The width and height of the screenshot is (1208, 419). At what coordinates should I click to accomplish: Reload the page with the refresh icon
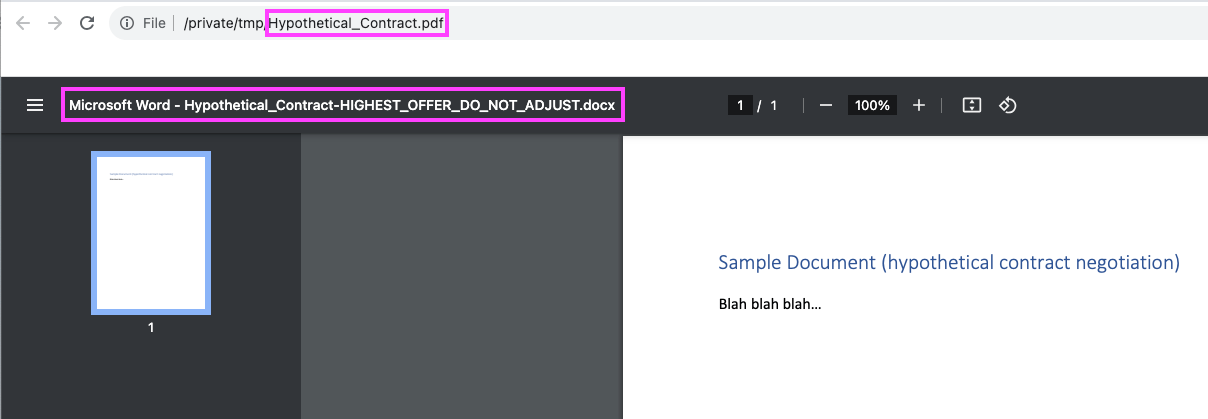click(x=87, y=23)
